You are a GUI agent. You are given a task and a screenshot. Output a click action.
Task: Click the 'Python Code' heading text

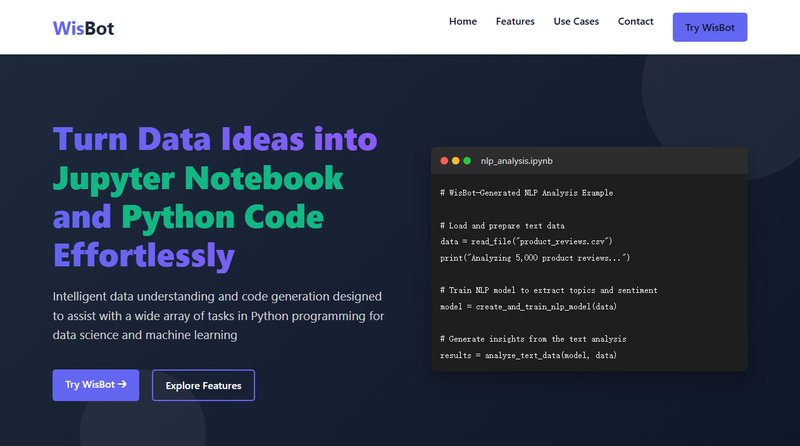point(222,217)
